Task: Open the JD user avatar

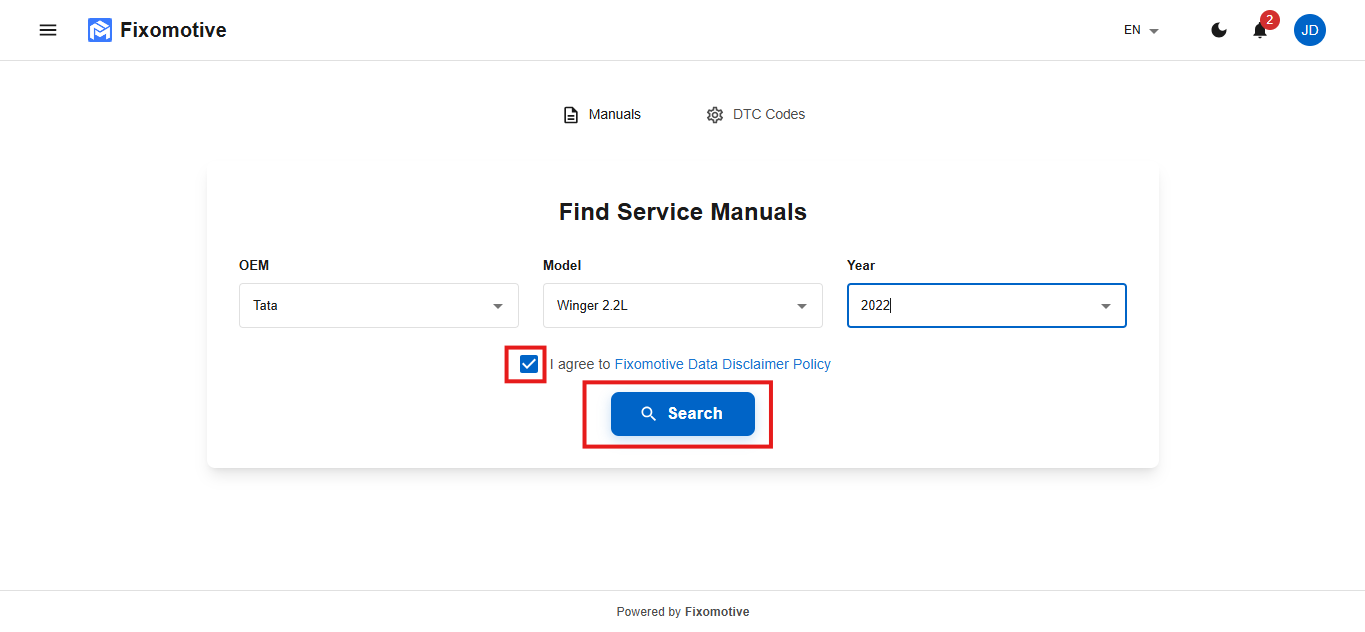Action: tap(1309, 30)
